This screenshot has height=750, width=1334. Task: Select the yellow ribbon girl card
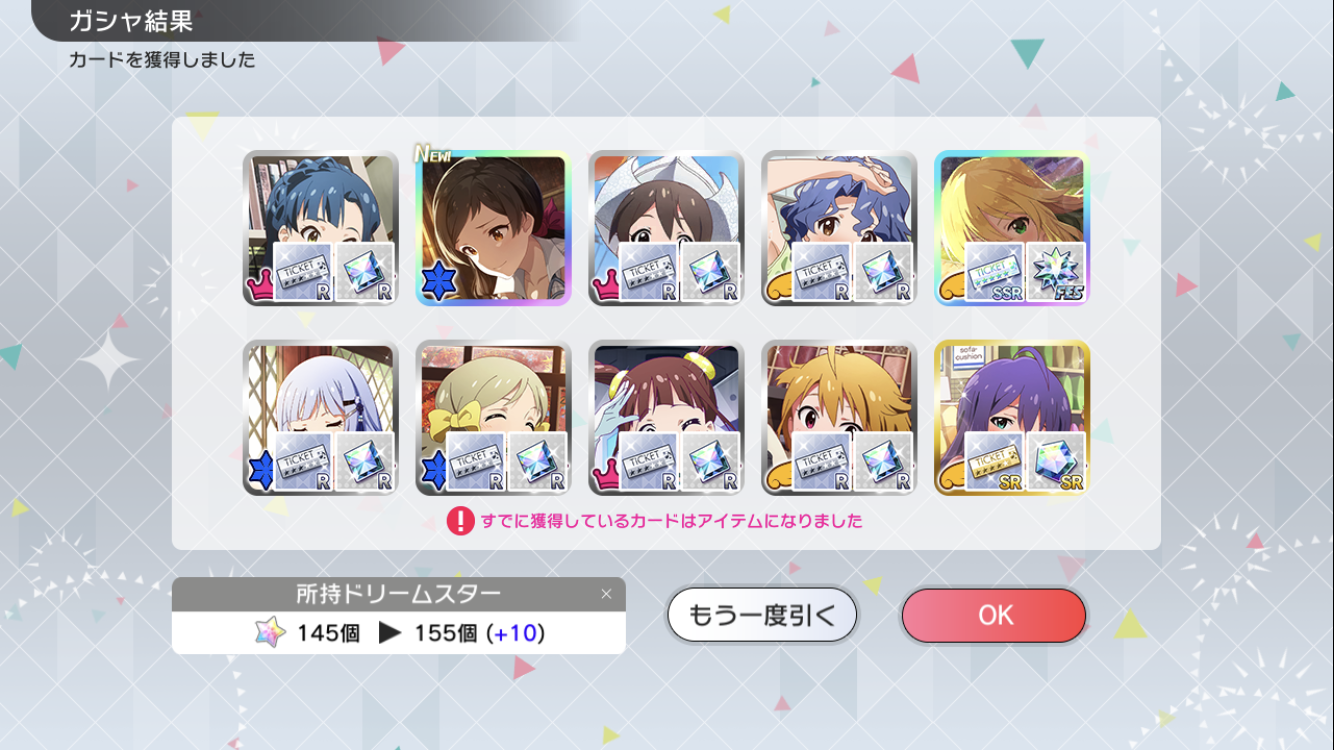494,418
